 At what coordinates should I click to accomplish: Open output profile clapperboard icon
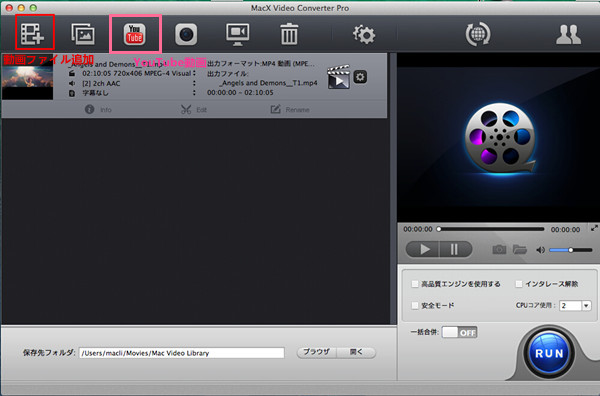[x=339, y=77]
